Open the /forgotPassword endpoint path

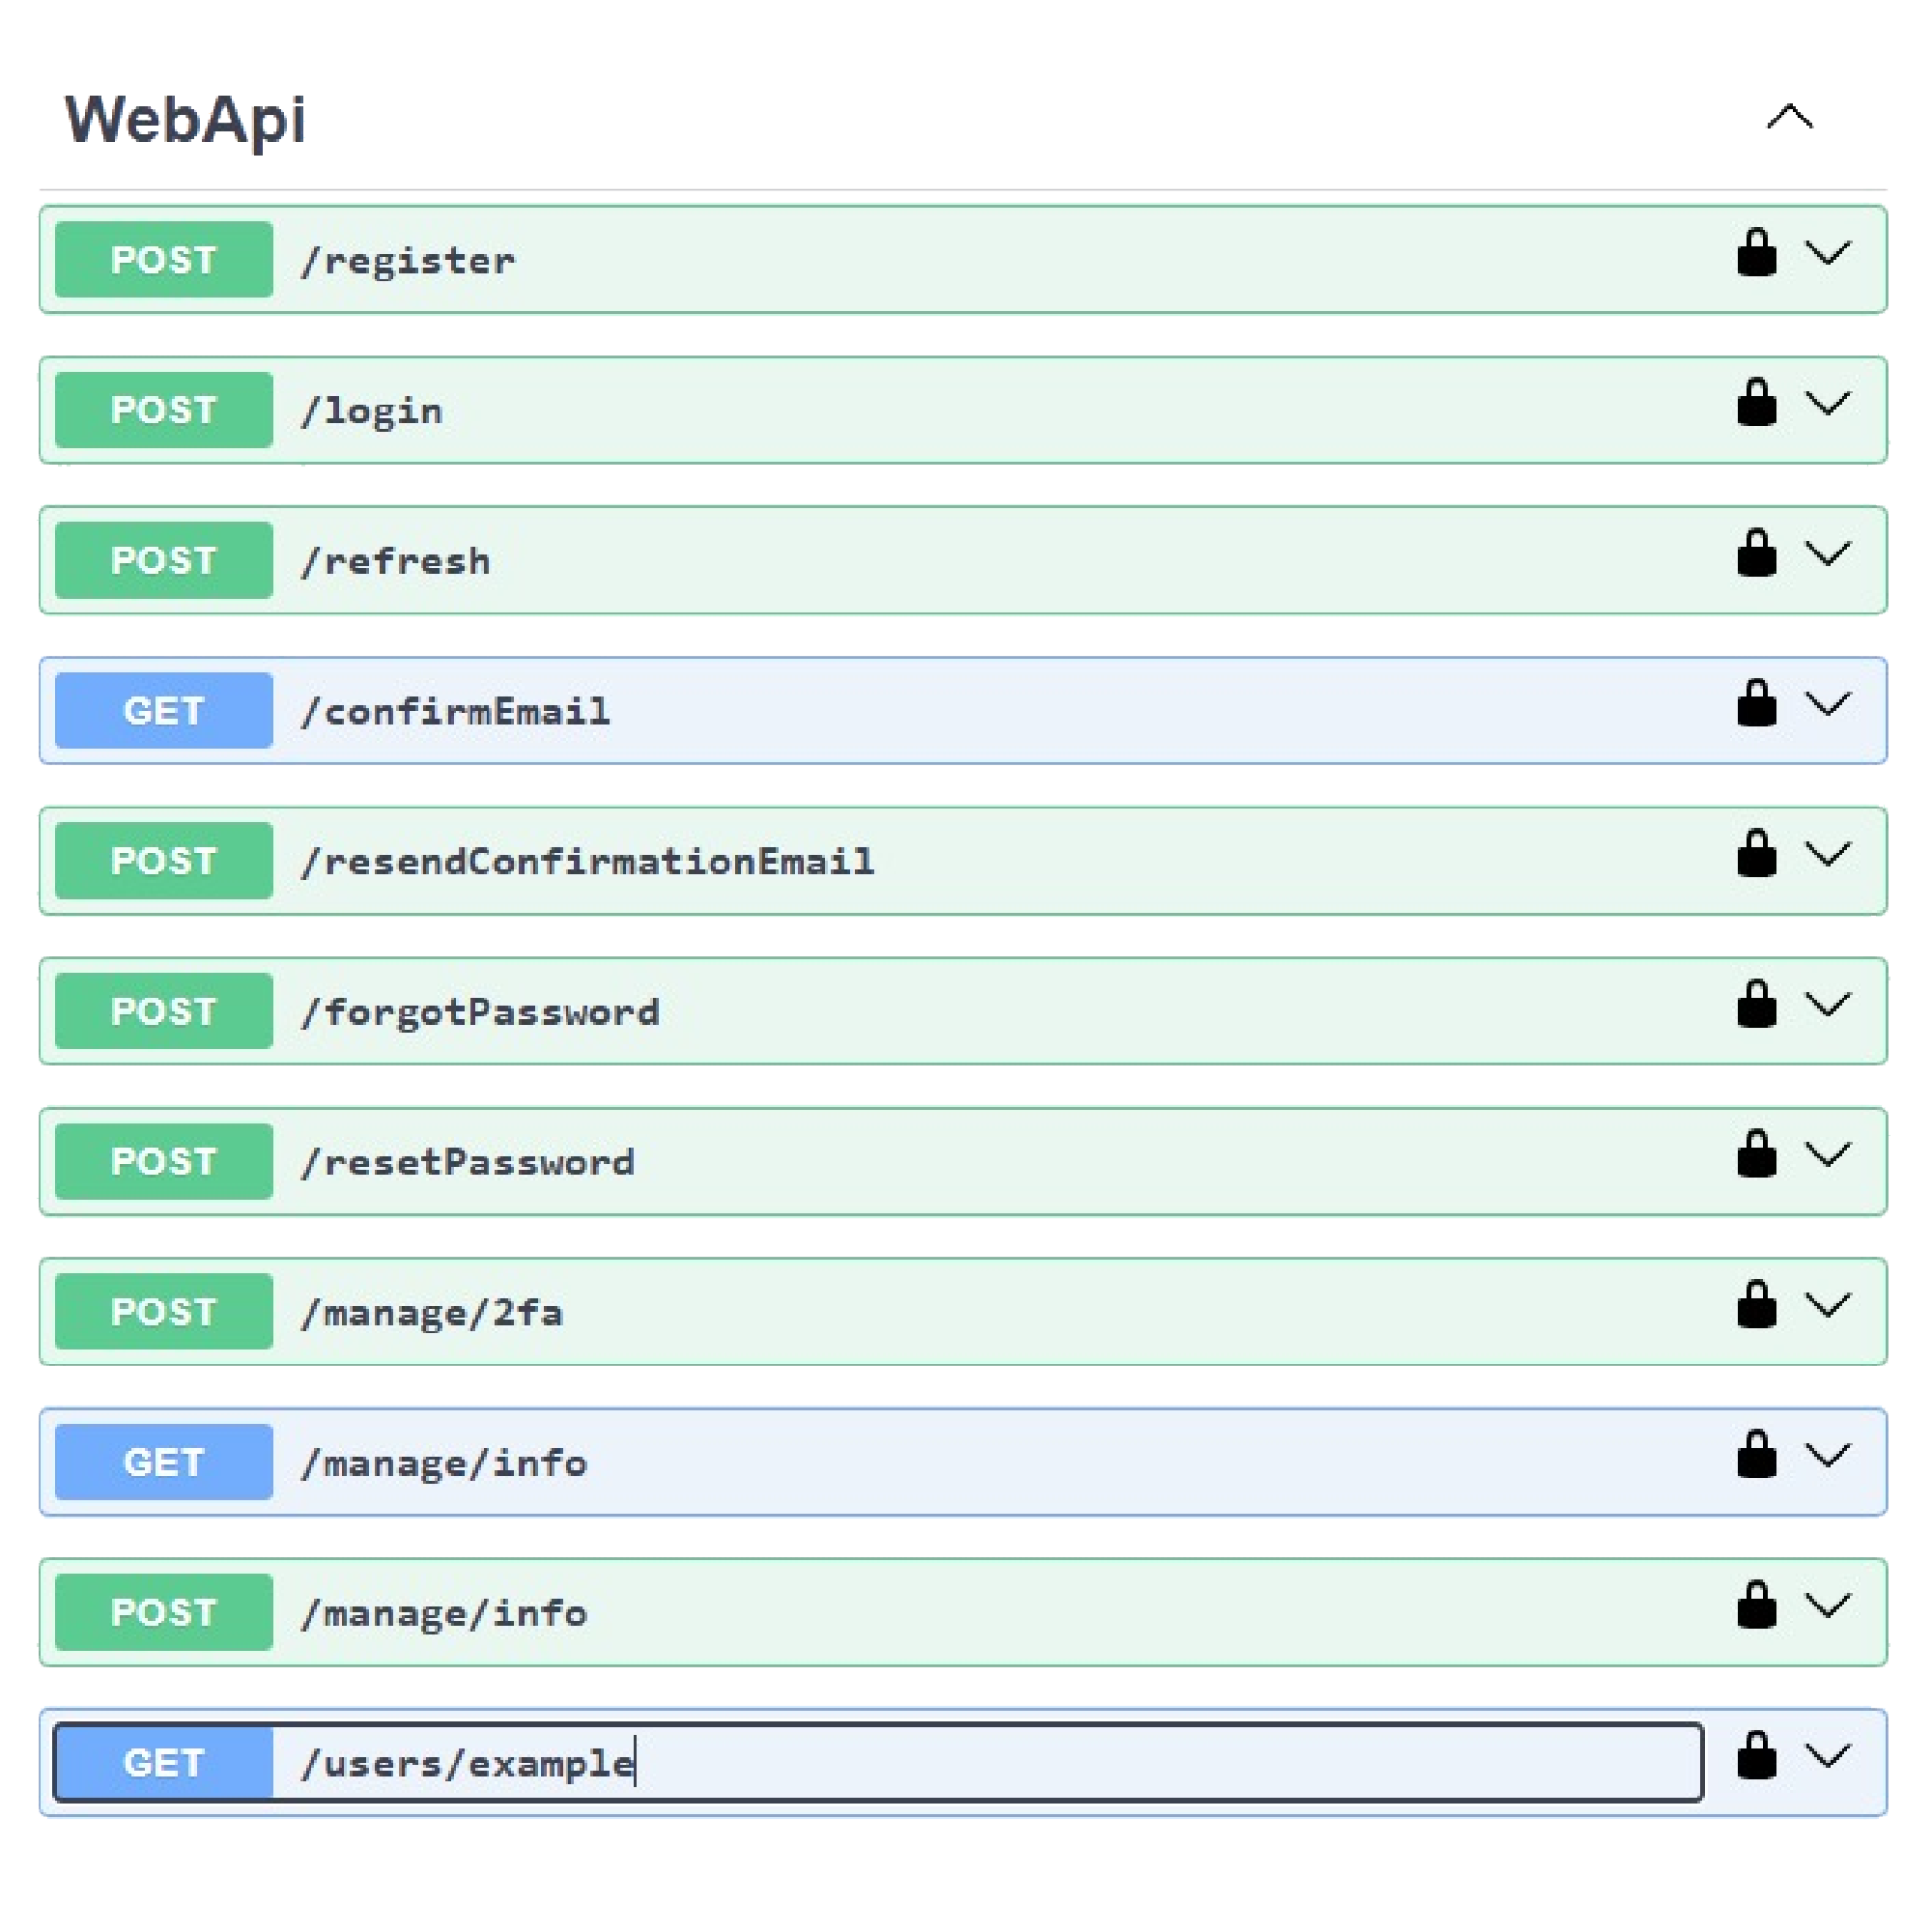[x=480, y=1012]
